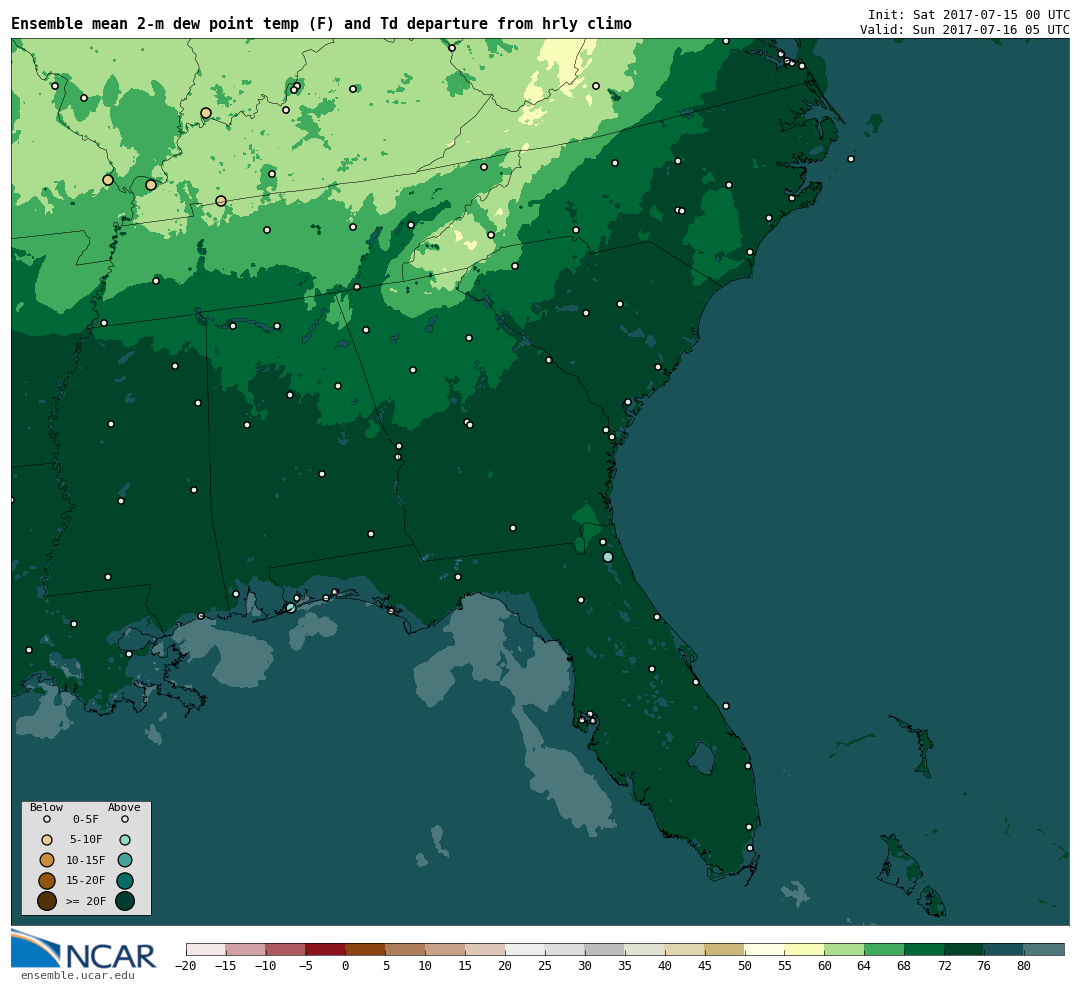This screenshot has height=988, width=1080.
Task: Click the Init: Sat 2017-07-15 00 UTC text
Action: [x=968, y=14]
